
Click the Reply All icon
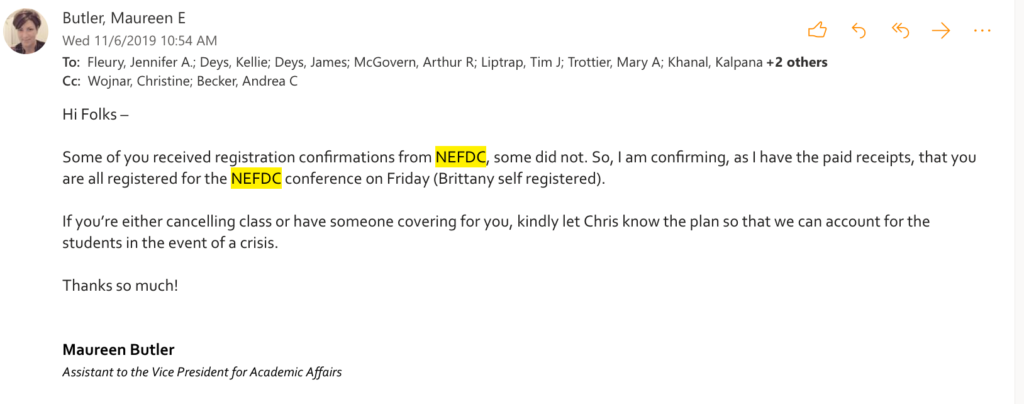pyautogui.click(x=900, y=30)
